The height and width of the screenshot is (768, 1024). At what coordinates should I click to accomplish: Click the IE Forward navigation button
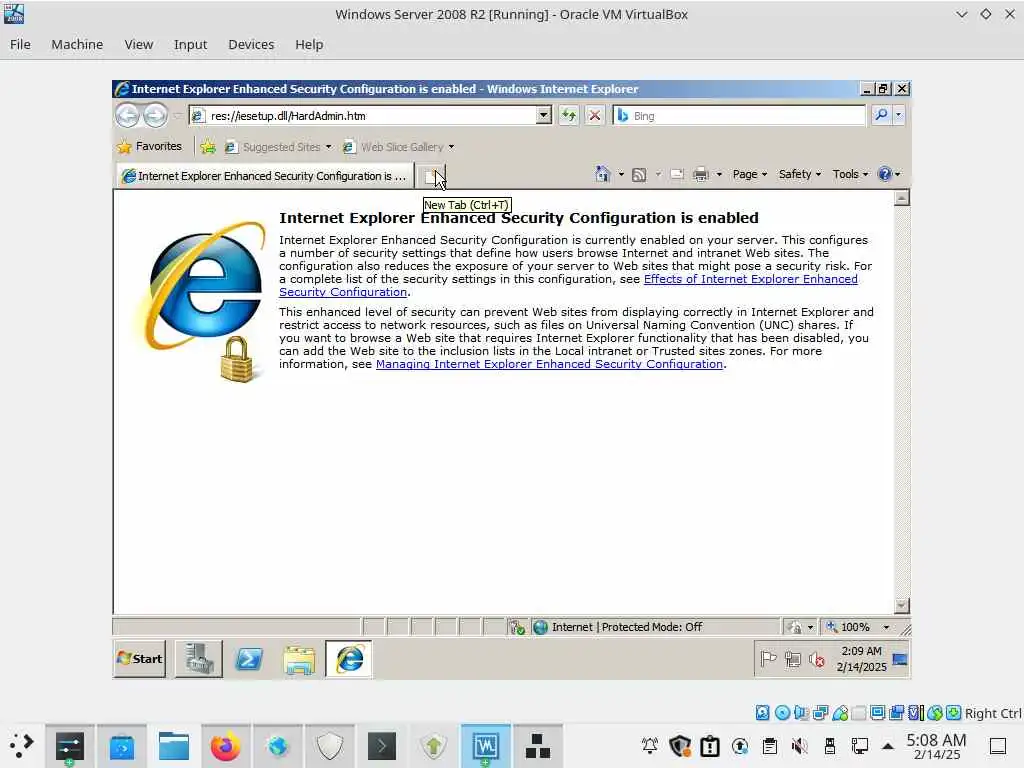coord(155,116)
